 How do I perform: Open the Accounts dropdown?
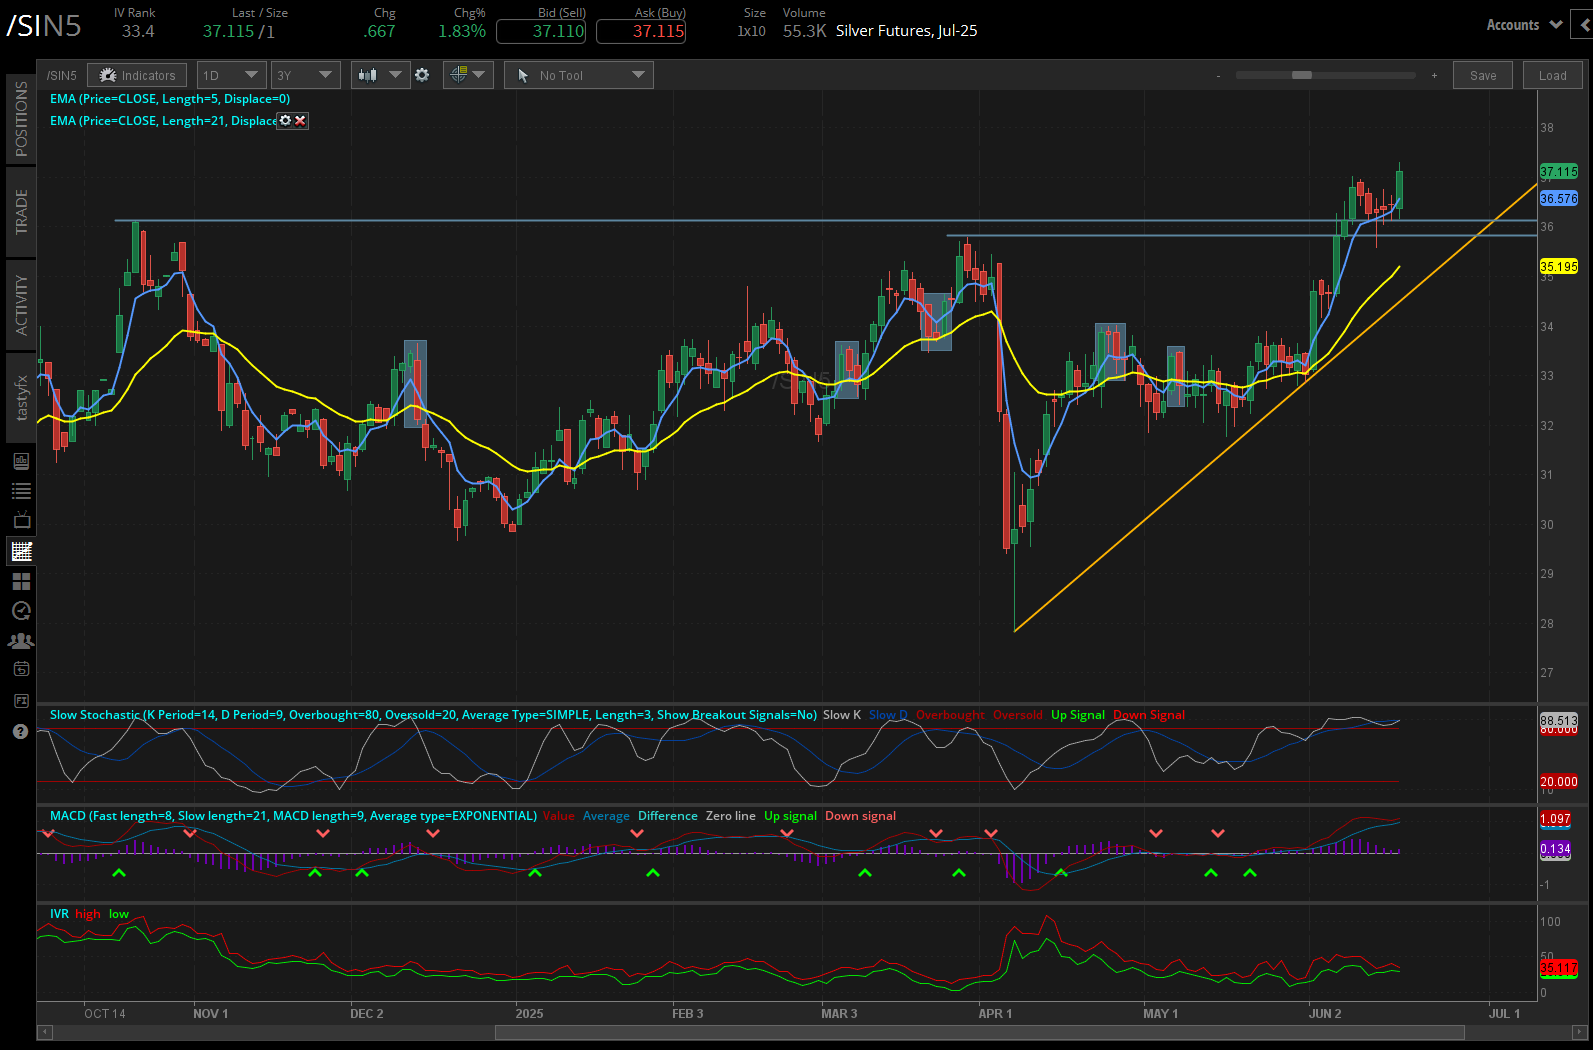click(1524, 25)
